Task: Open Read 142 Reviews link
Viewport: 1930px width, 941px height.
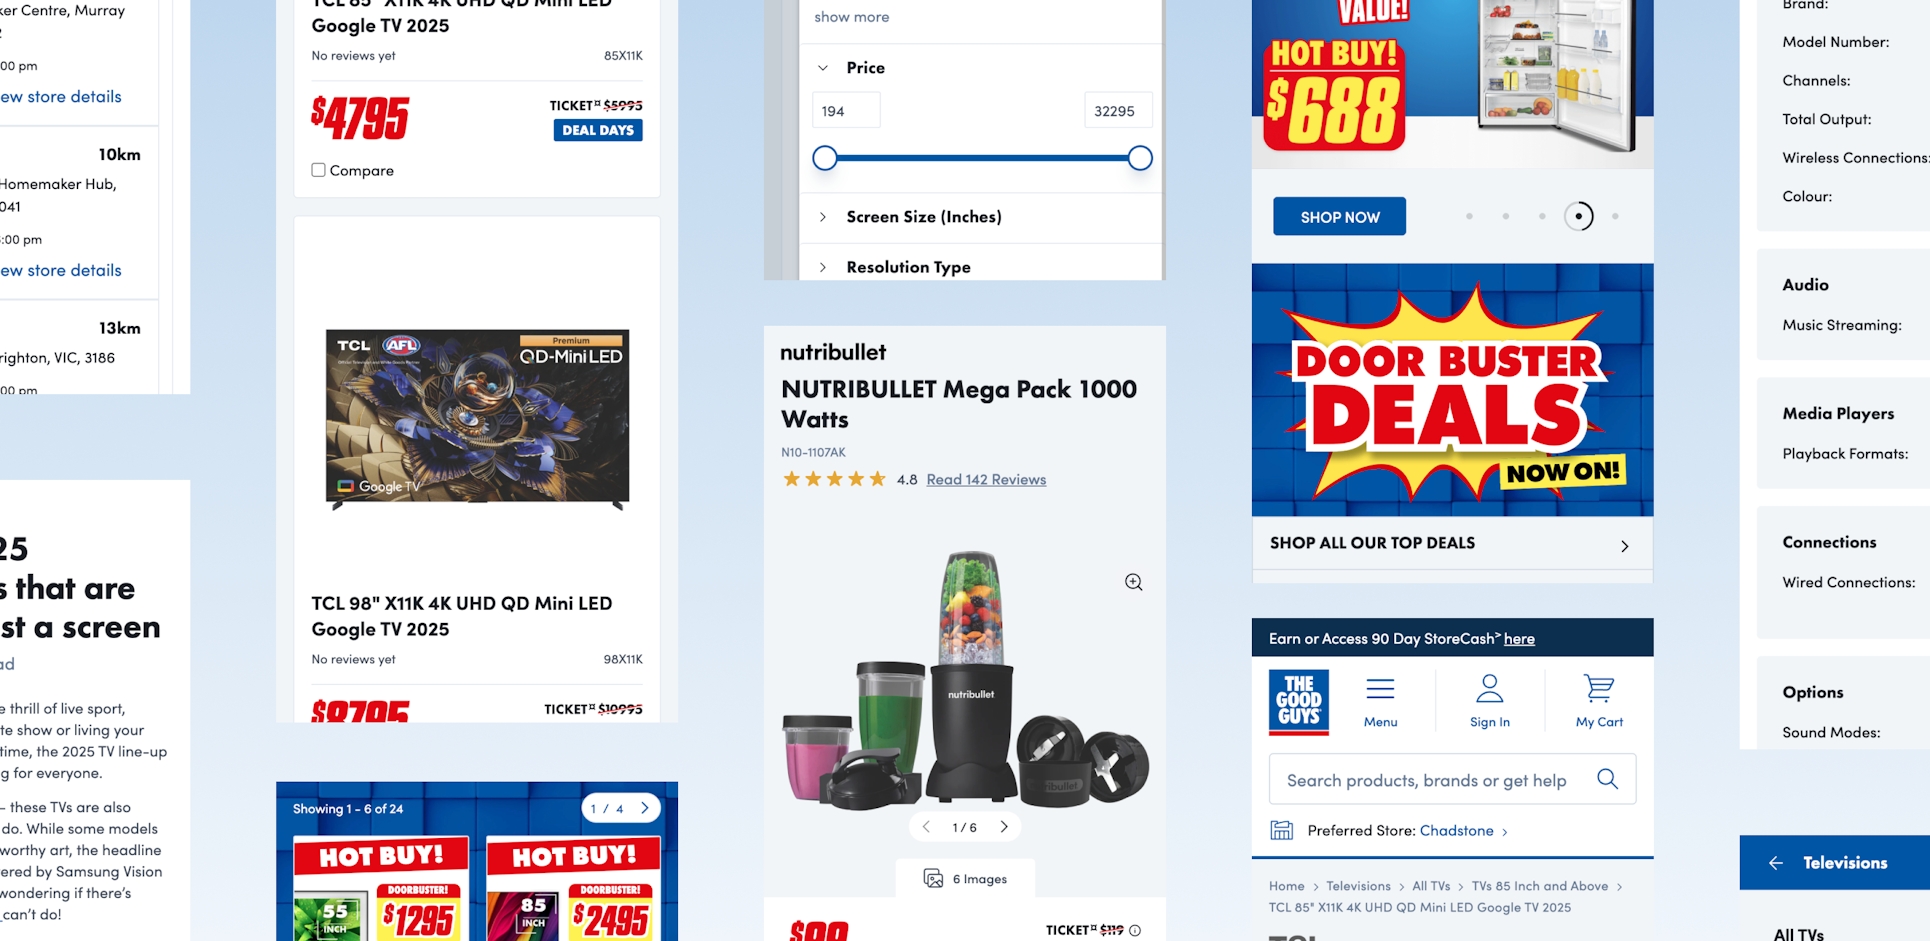Action: pyautogui.click(x=986, y=479)
